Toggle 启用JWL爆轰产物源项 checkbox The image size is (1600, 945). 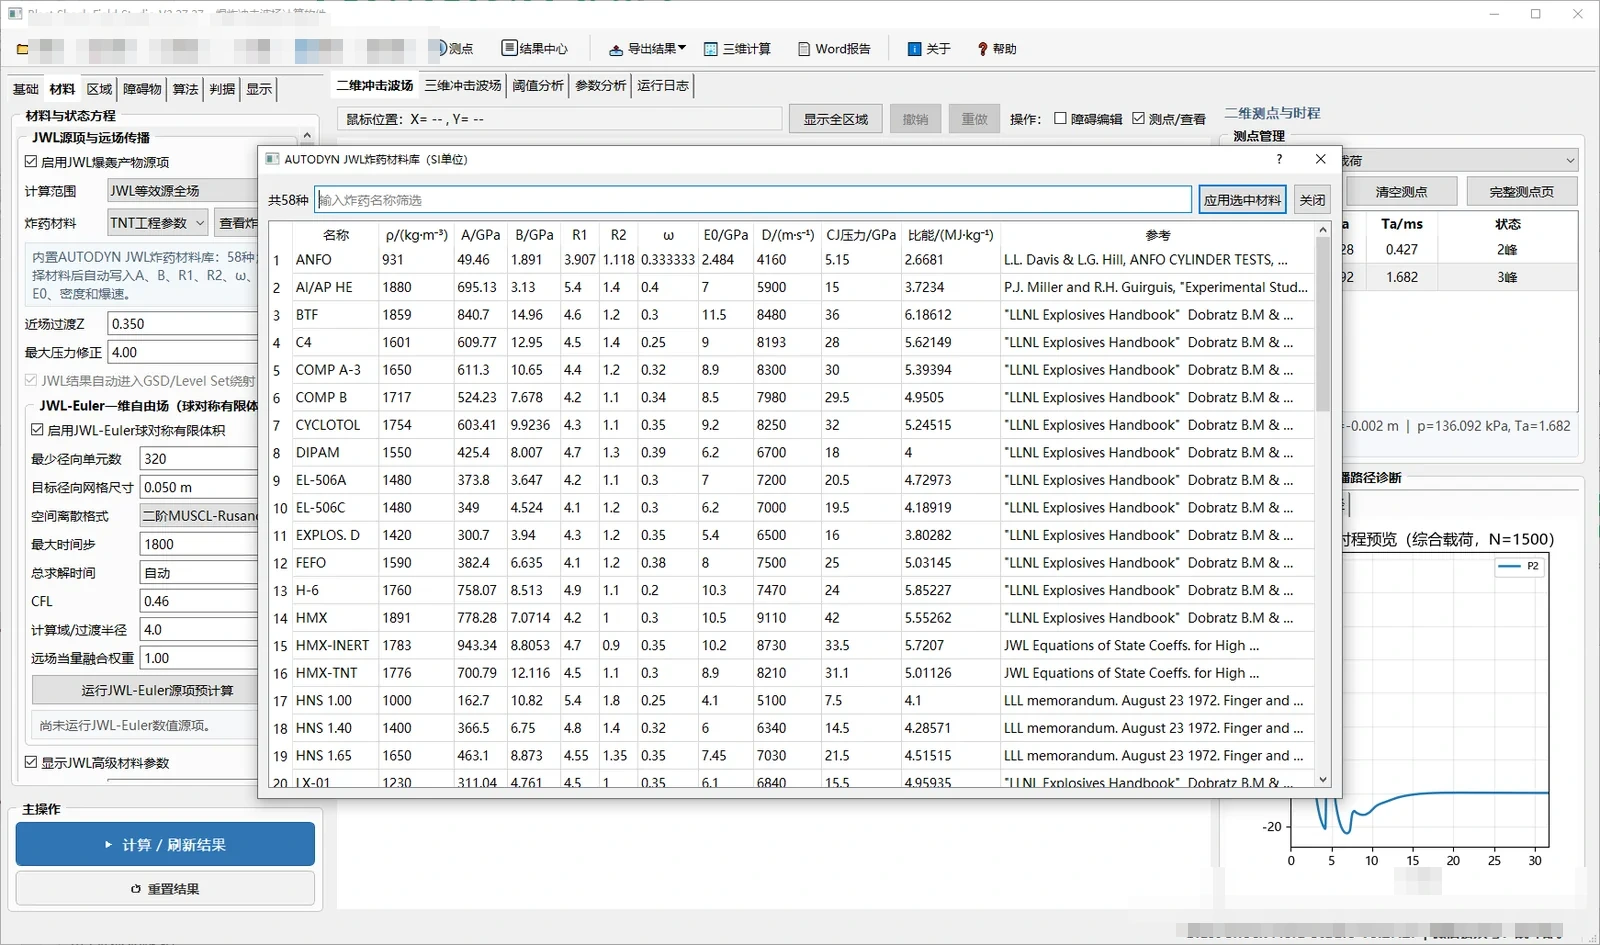(x=31, y=162)
